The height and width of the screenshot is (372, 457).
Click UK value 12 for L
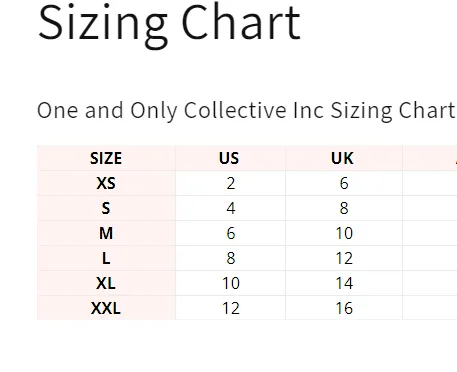click(344, 258)
